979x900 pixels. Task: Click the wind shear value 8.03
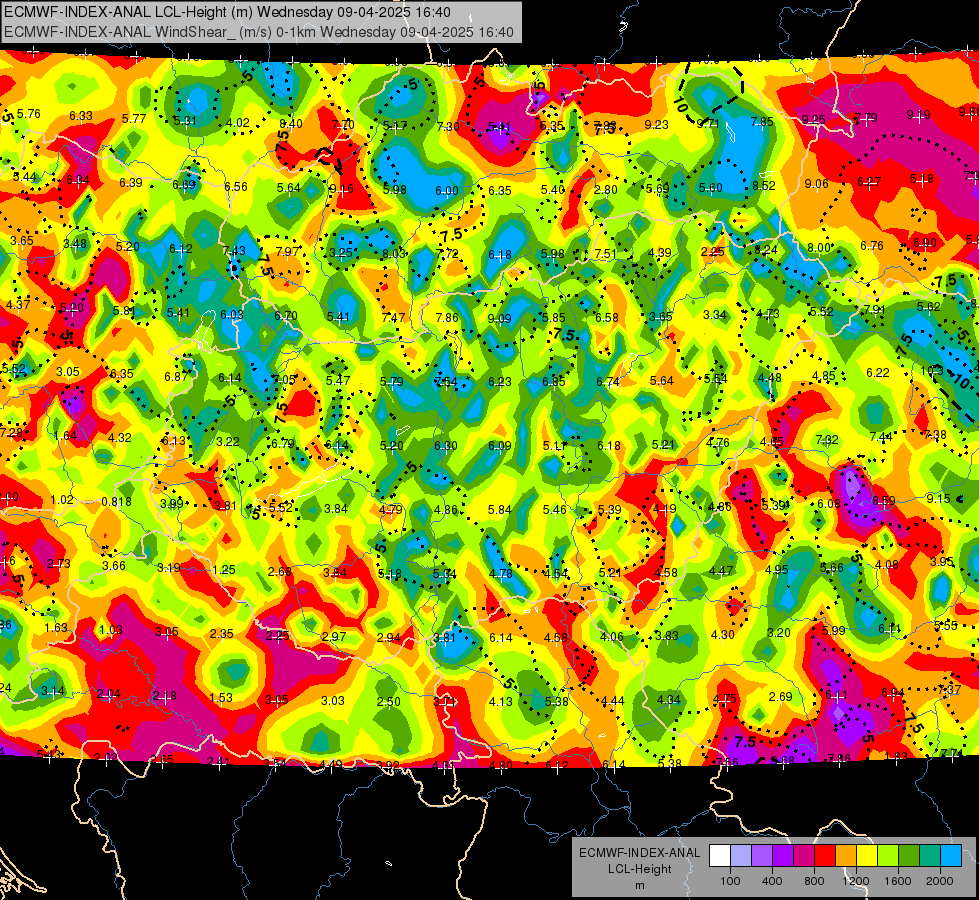[x=394, y=253]
